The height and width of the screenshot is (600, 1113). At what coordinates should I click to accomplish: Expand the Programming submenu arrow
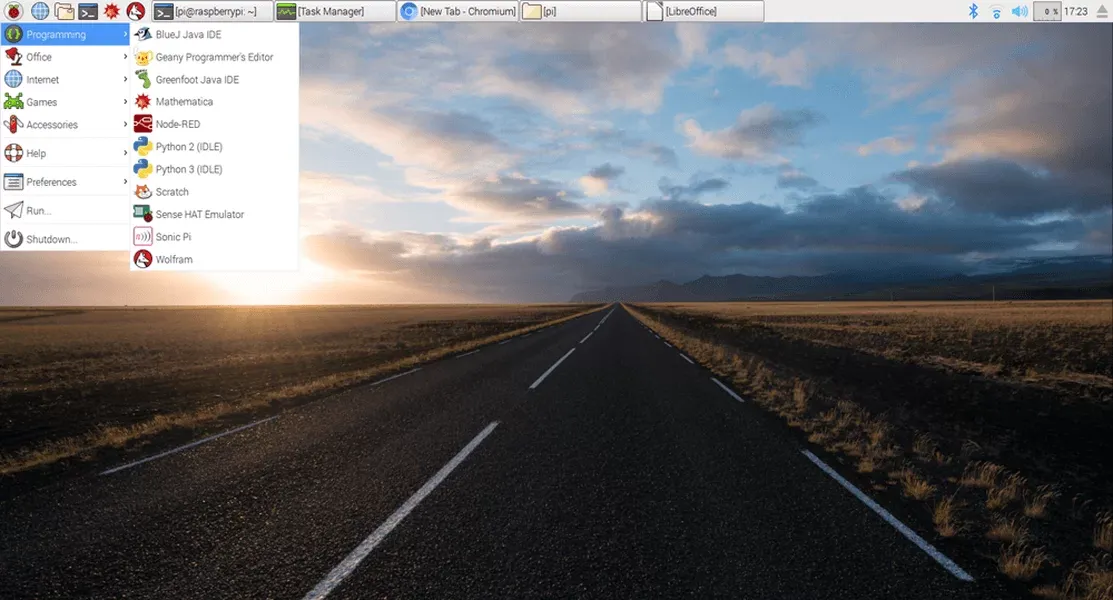coord(125,34)
